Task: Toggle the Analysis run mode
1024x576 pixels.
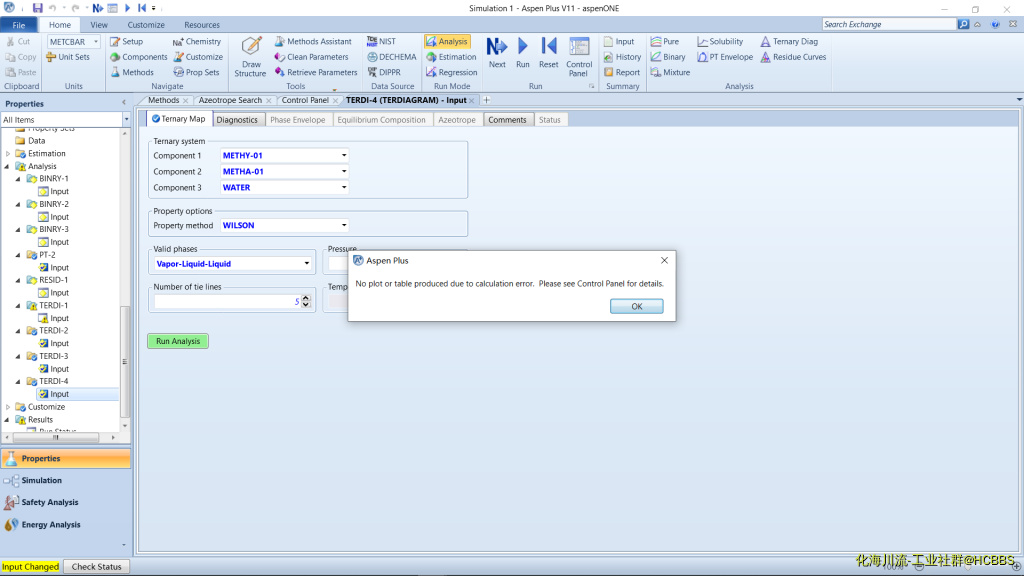Action: [x=447, y=41]
